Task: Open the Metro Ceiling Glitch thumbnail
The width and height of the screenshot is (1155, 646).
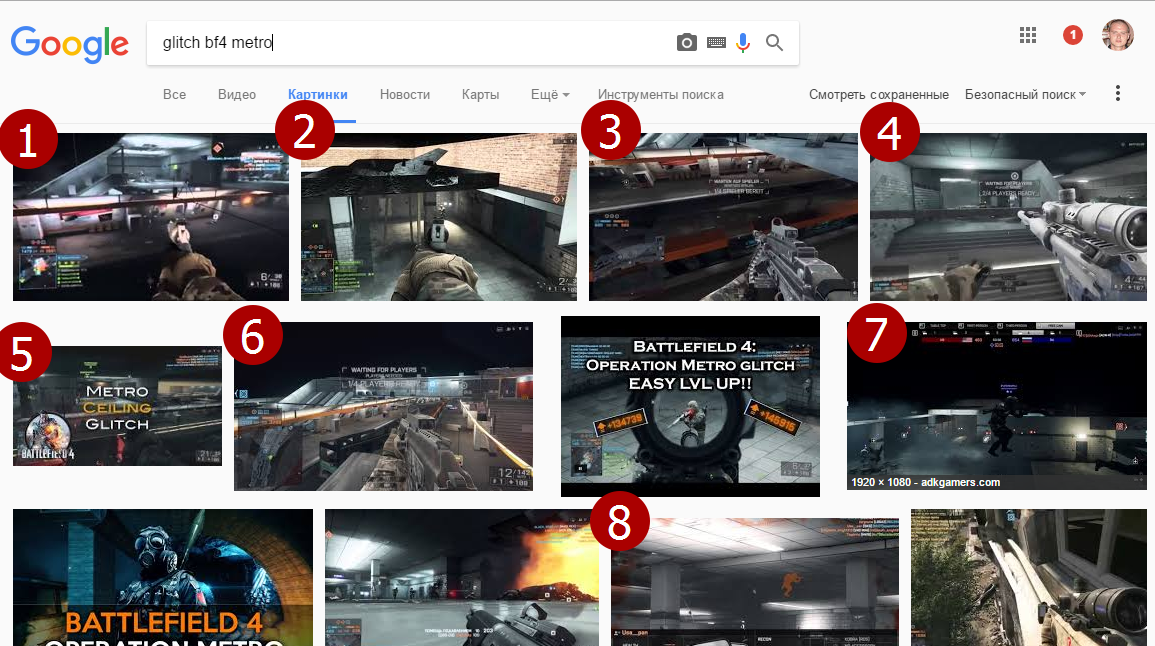Action: [x=117, y=406]
